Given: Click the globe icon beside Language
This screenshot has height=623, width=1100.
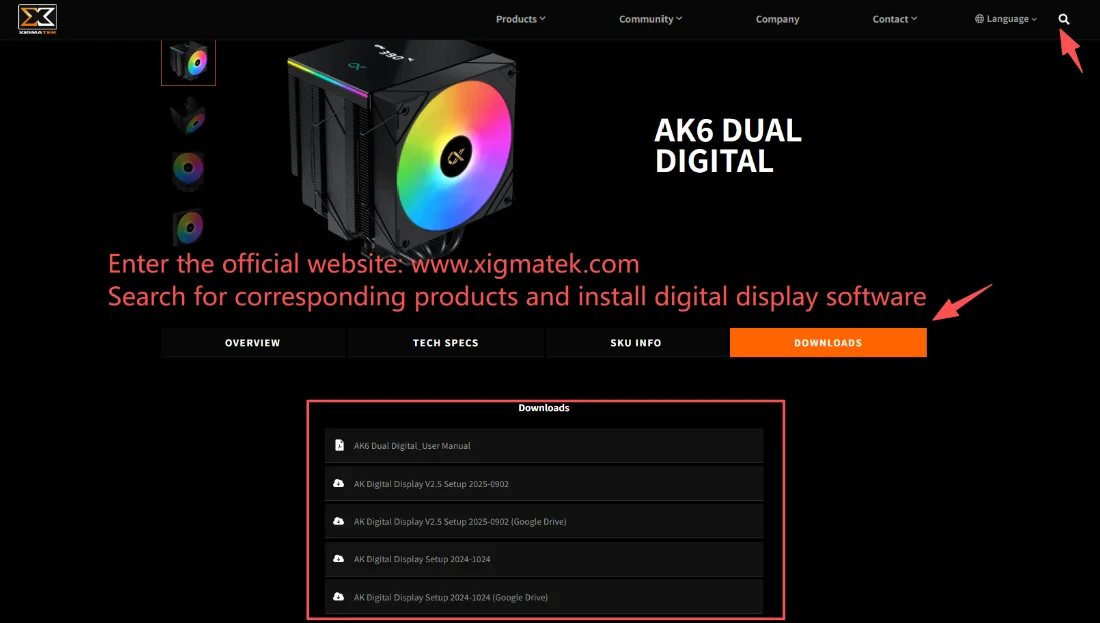Looking at the screenshot, I should [x=979, y=19].
